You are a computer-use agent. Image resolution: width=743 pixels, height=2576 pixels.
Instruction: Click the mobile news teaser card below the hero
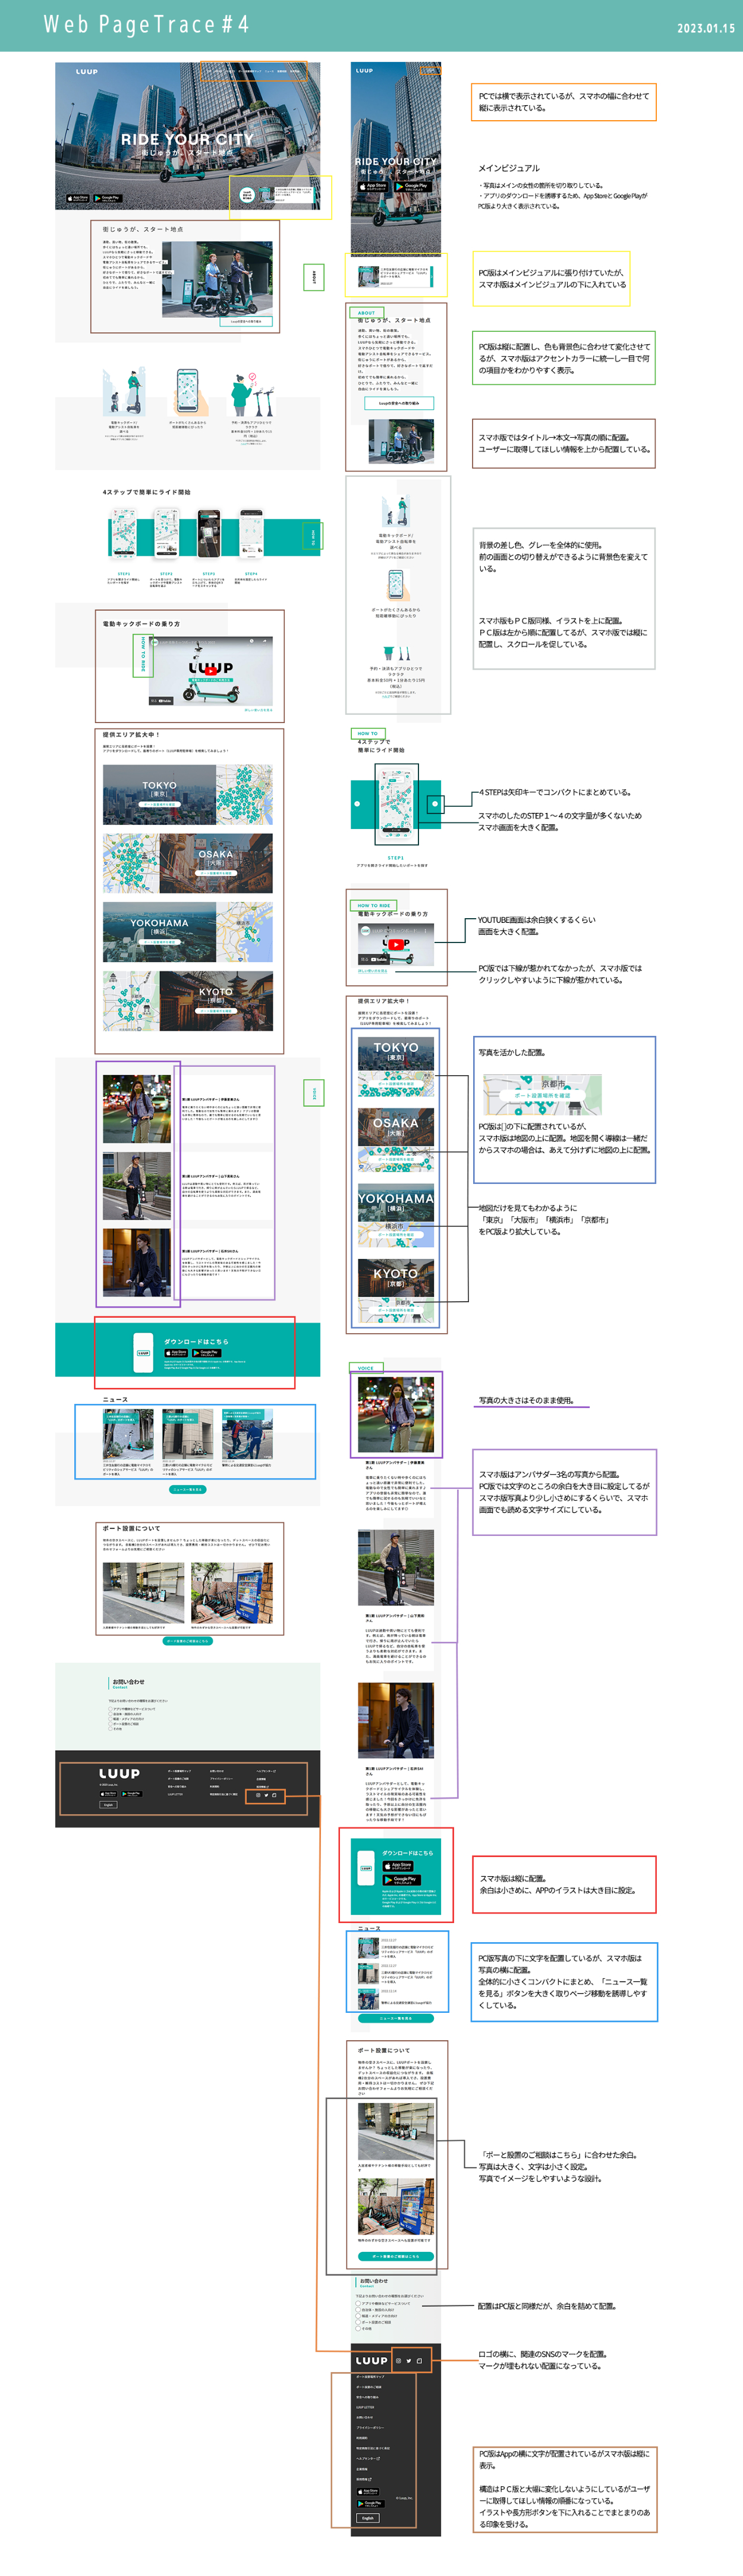(396, 277)
